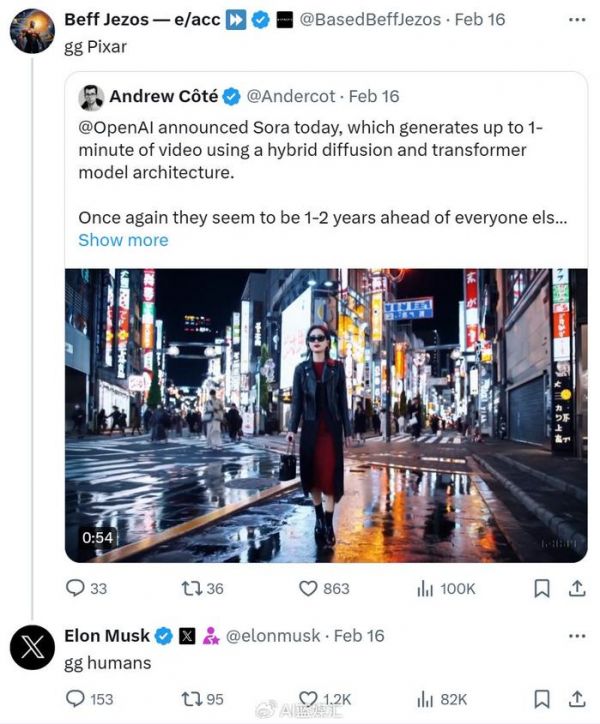Share the Beff Jezos tweet
This screenshot has width=600, height=724.
(x=576, y=588)
